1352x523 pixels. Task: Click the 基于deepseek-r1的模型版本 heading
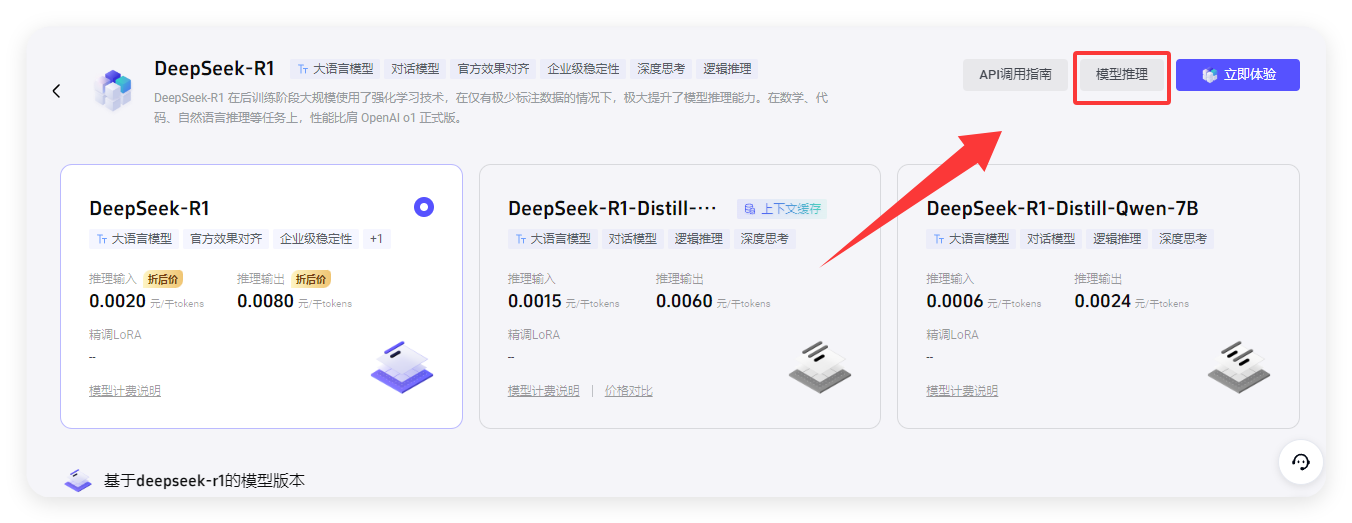[x=204, y=481]
